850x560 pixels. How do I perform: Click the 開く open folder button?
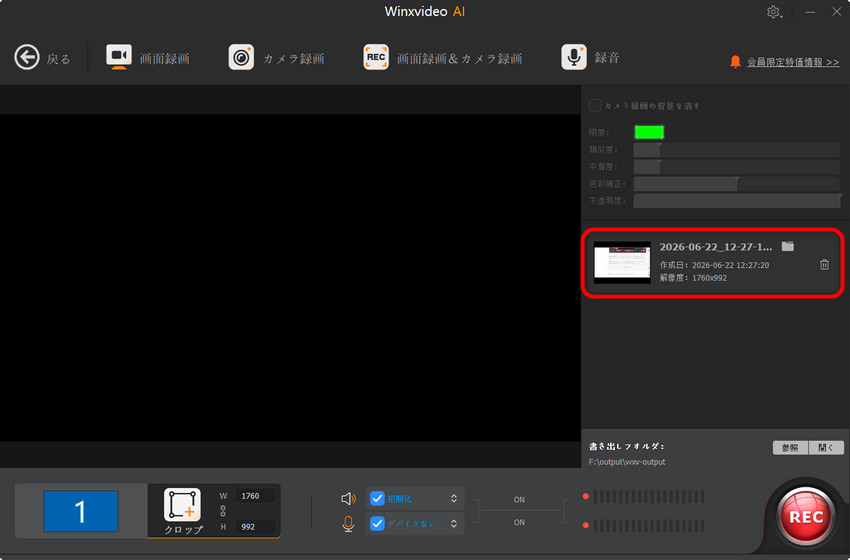tap(826, 448)
